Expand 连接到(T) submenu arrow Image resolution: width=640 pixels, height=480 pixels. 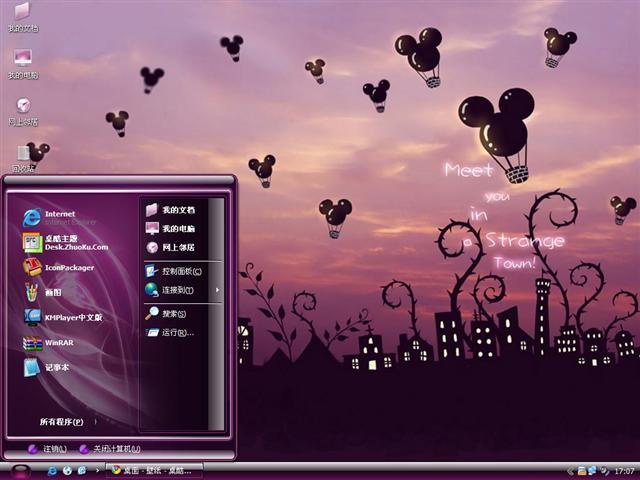click(218, 290)
